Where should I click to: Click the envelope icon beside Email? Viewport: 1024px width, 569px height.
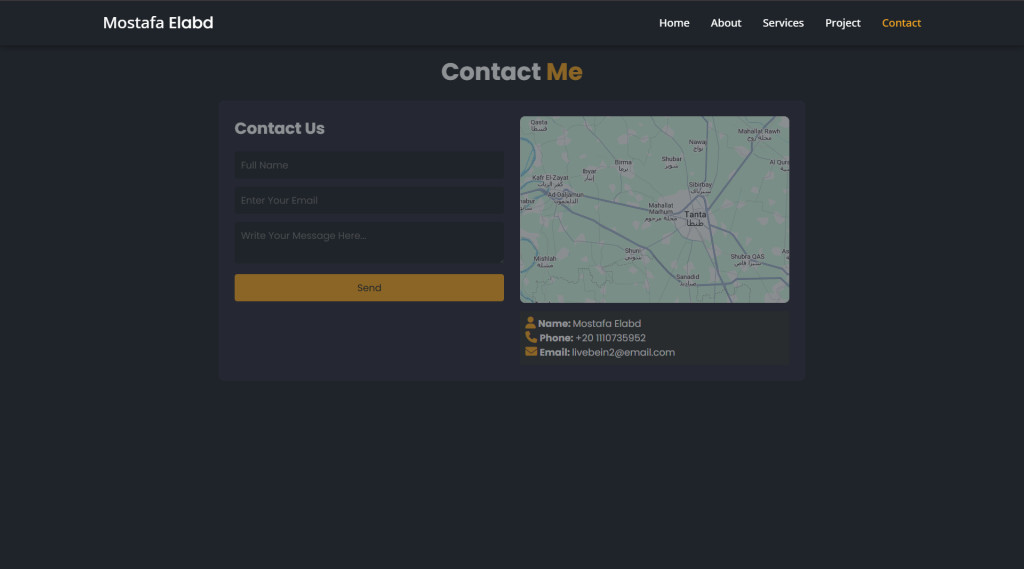click(x=531, y=351)
